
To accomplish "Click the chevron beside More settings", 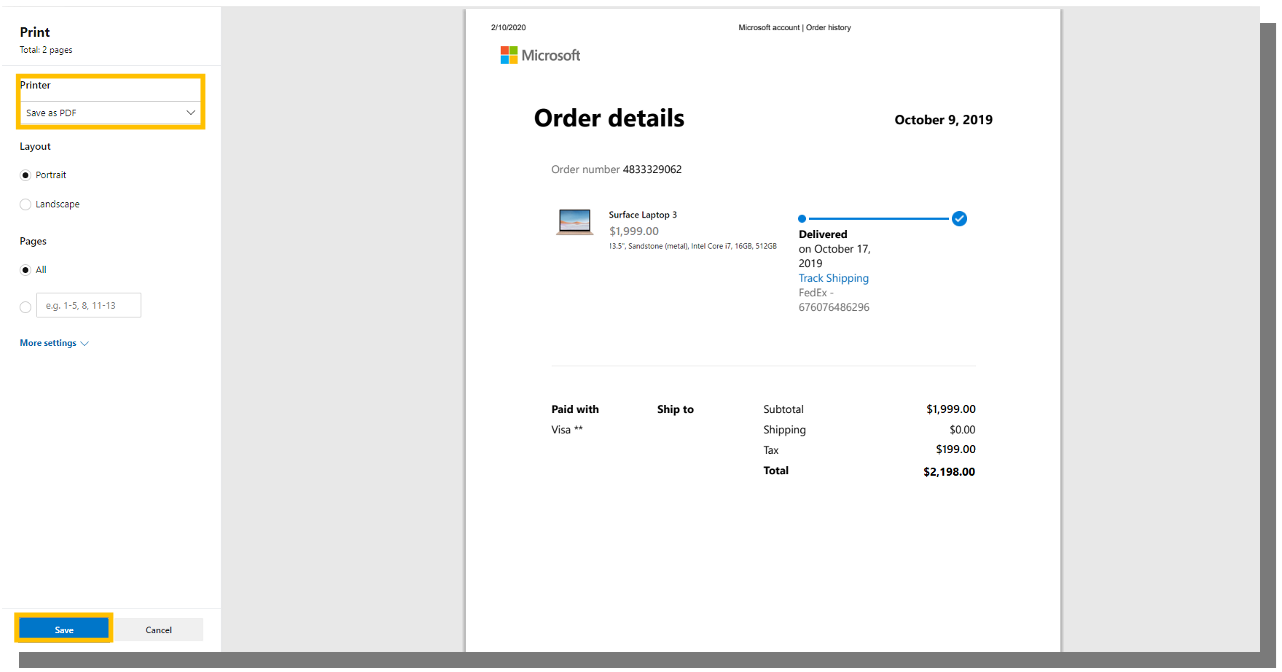I will click(85, 344).
